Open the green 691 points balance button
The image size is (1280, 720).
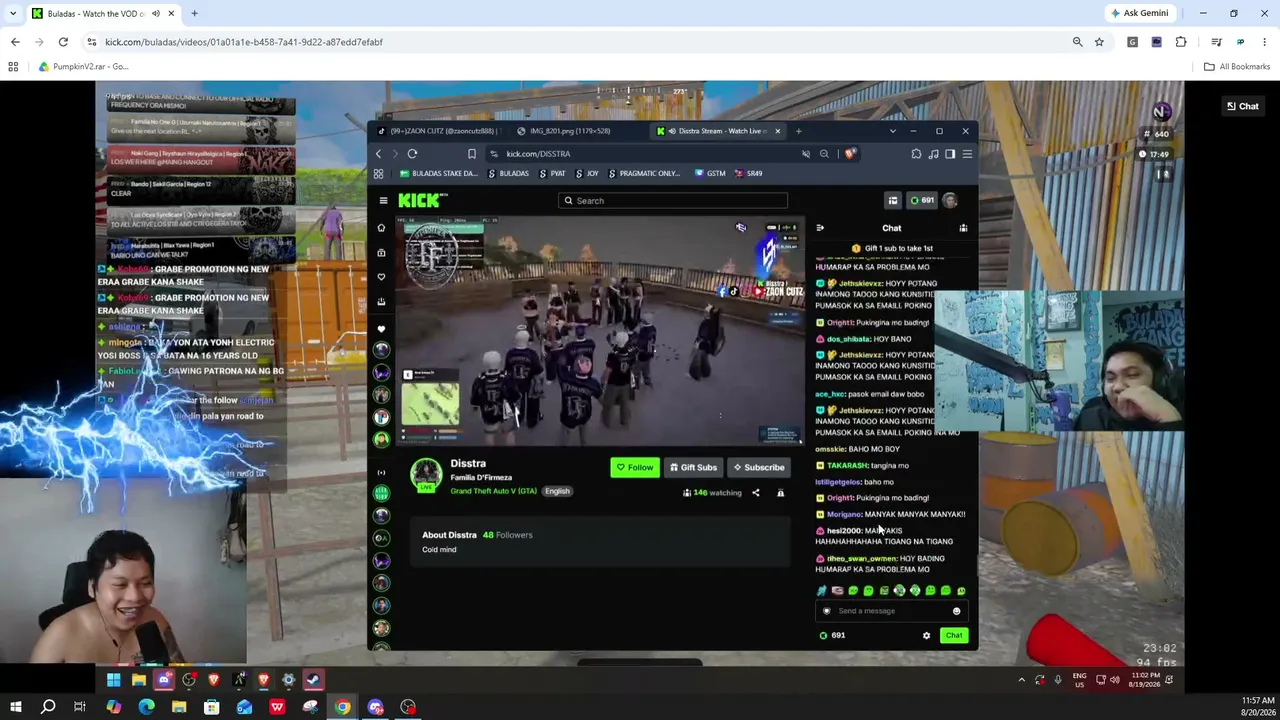coord(922,201)
